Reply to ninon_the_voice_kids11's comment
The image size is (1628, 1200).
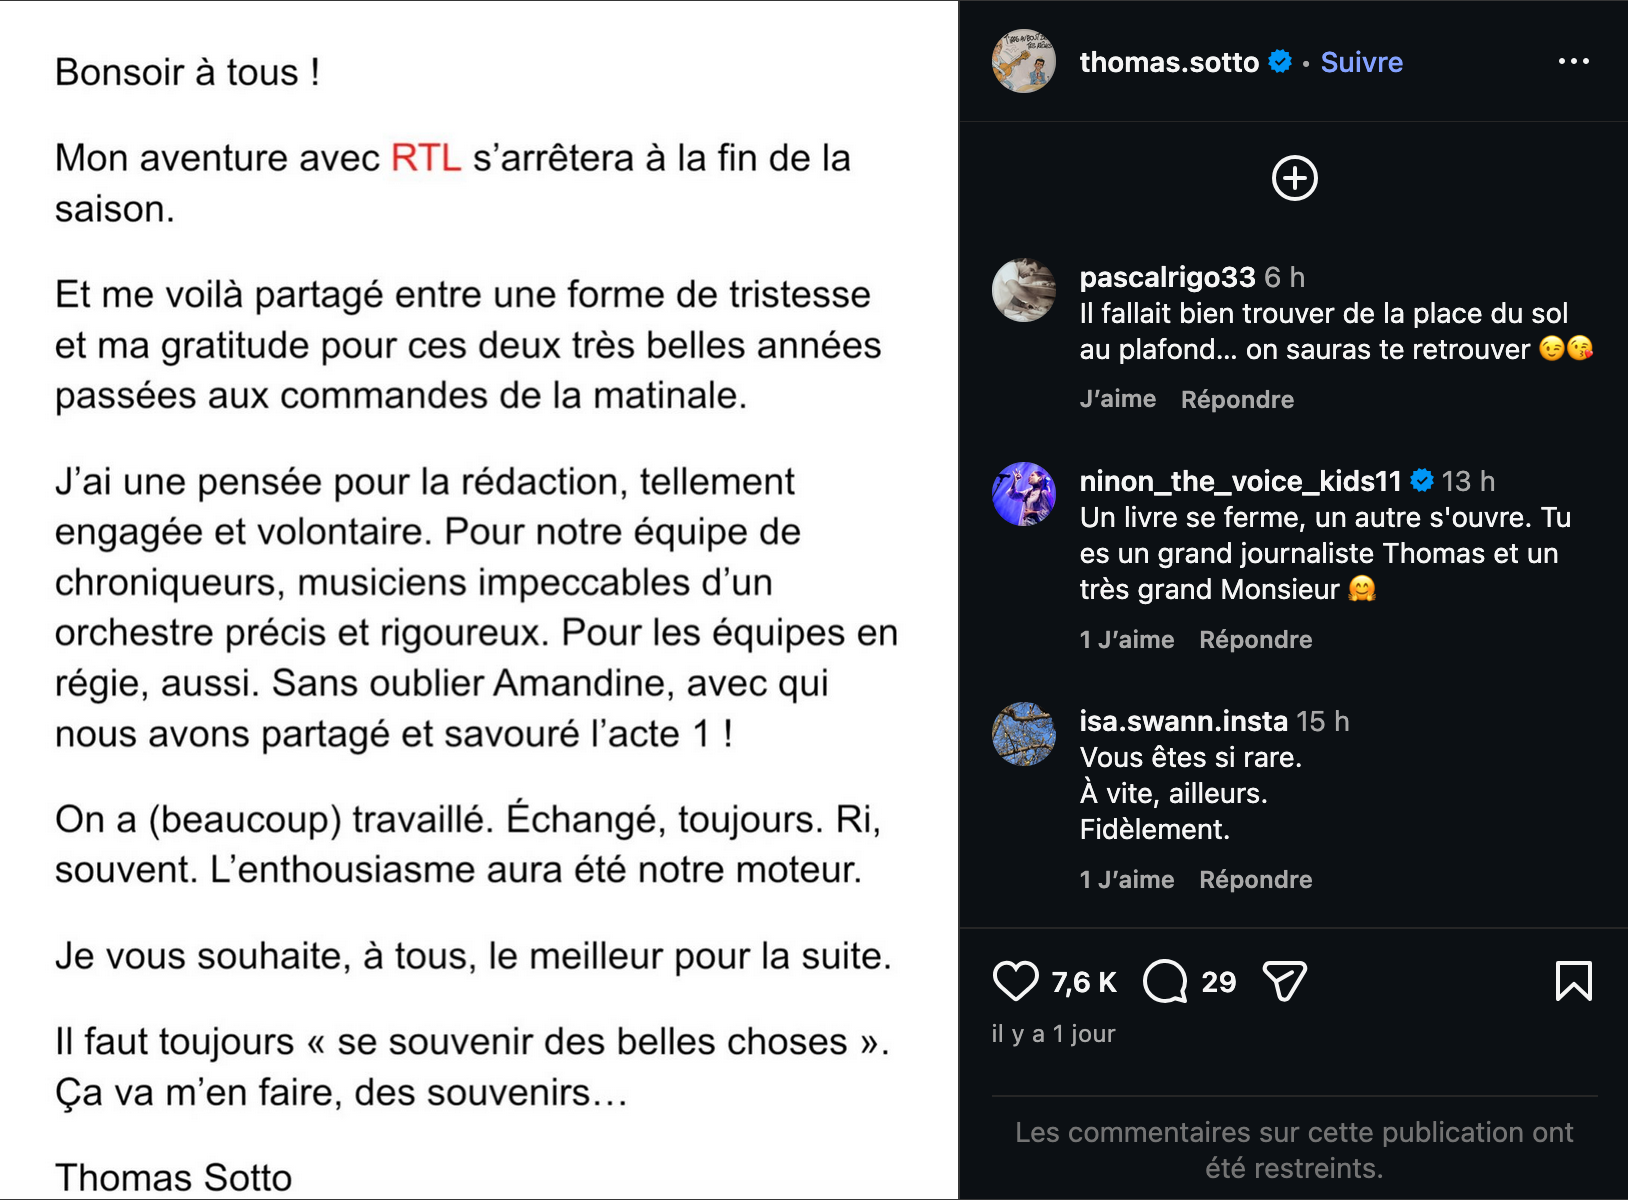[x=1255, y=639]
